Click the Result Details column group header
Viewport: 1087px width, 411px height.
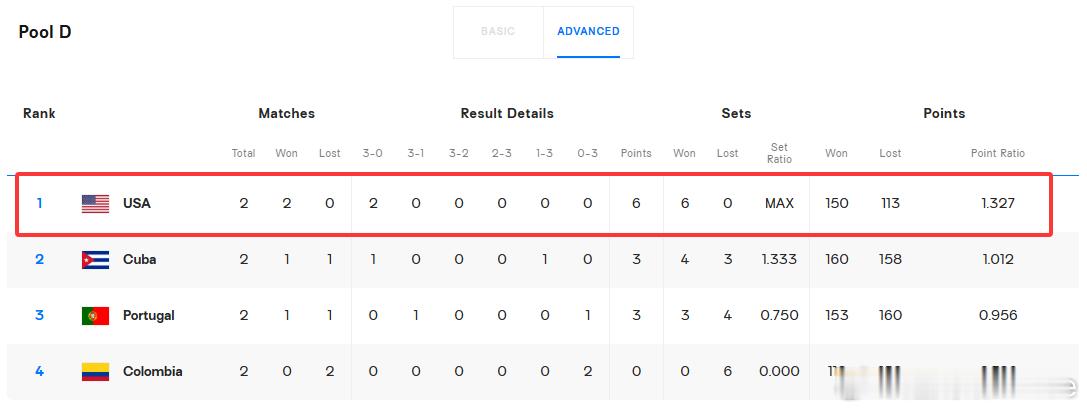click(507, 114)
